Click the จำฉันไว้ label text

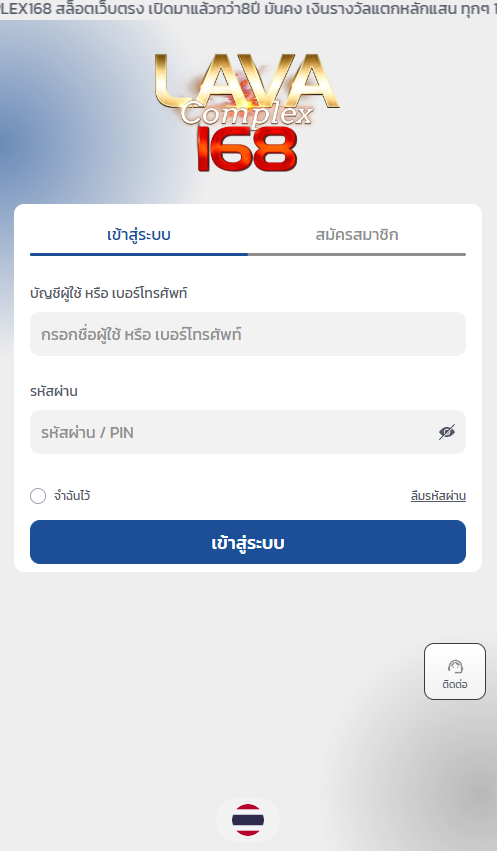tap(72, 496)
